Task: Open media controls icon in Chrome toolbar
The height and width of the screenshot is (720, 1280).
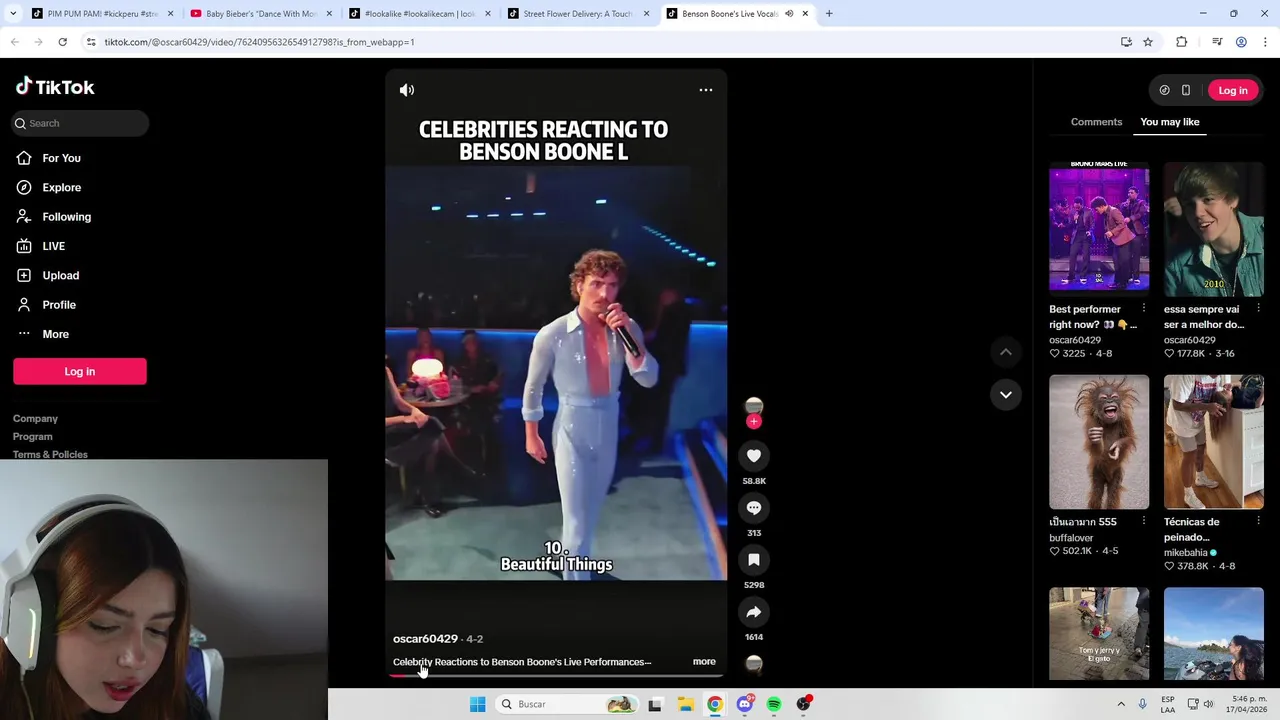Action: pos(1217,42)
